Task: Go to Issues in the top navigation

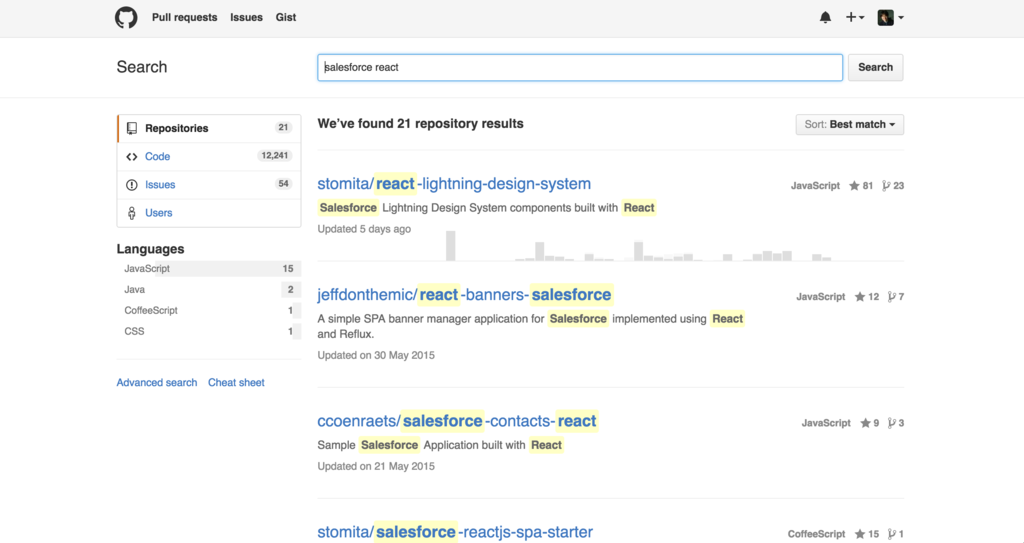Action: coord(246,18)
